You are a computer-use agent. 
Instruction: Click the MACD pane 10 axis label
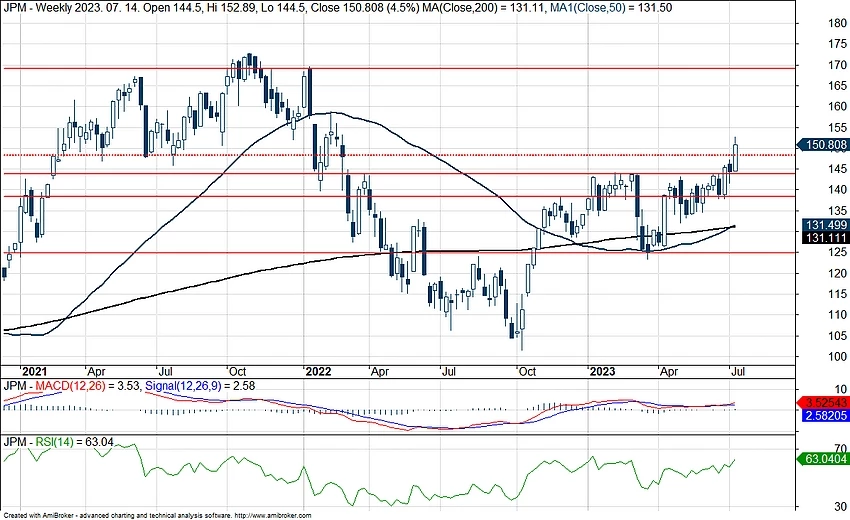point(841,389)
